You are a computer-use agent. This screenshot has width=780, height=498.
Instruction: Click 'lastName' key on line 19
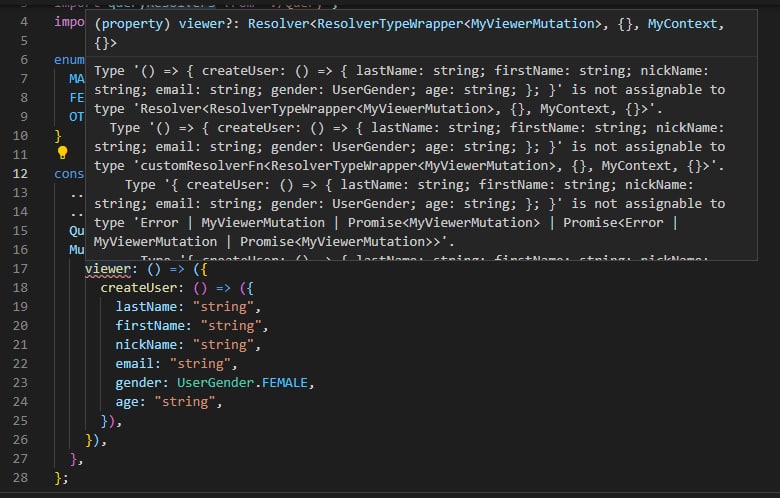pos(146,307)
